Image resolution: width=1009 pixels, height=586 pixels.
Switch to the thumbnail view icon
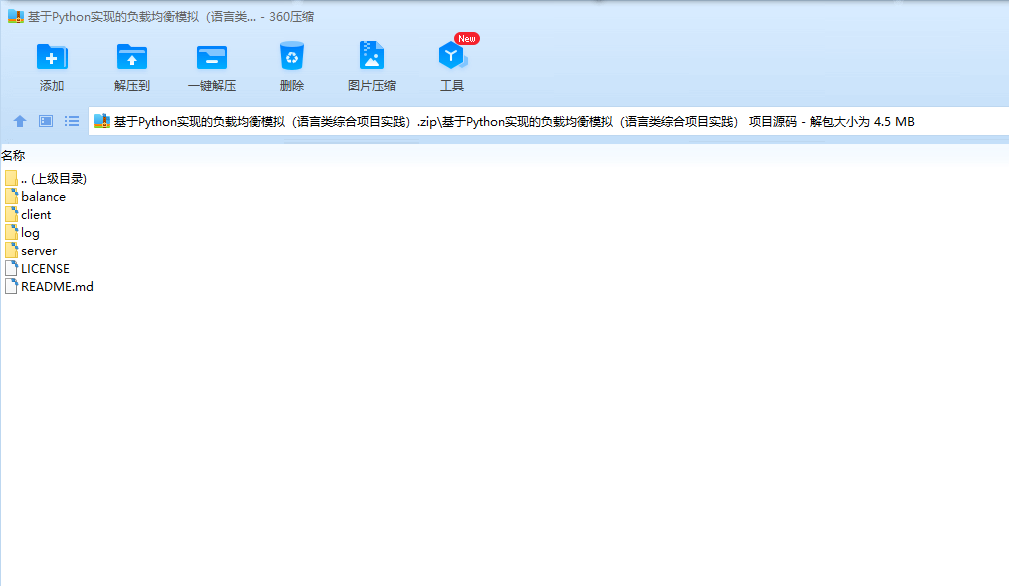(46, 121)
